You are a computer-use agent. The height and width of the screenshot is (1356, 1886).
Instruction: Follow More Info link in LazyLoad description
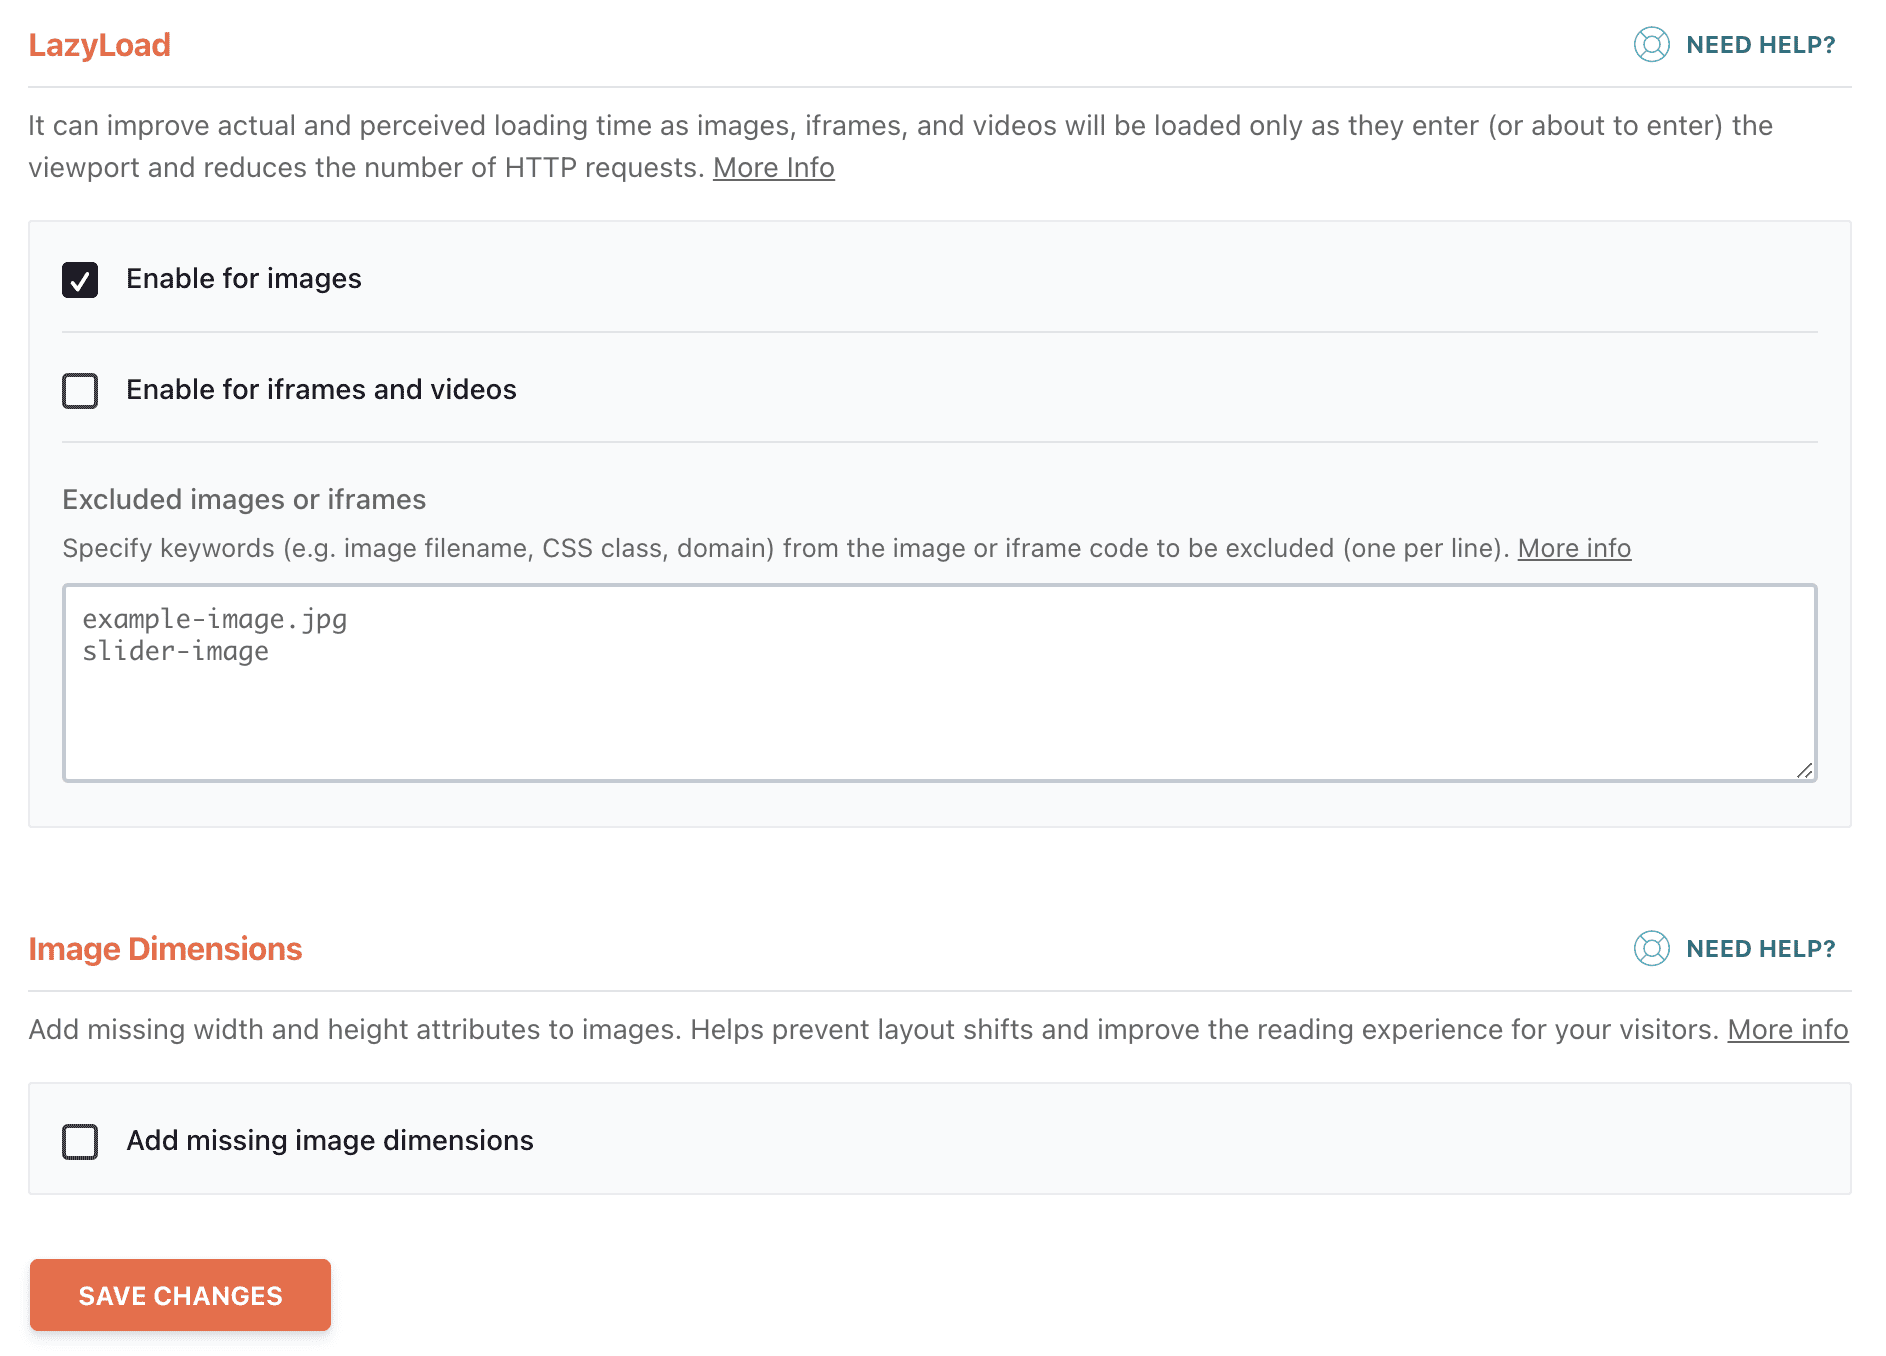point(773,168)
